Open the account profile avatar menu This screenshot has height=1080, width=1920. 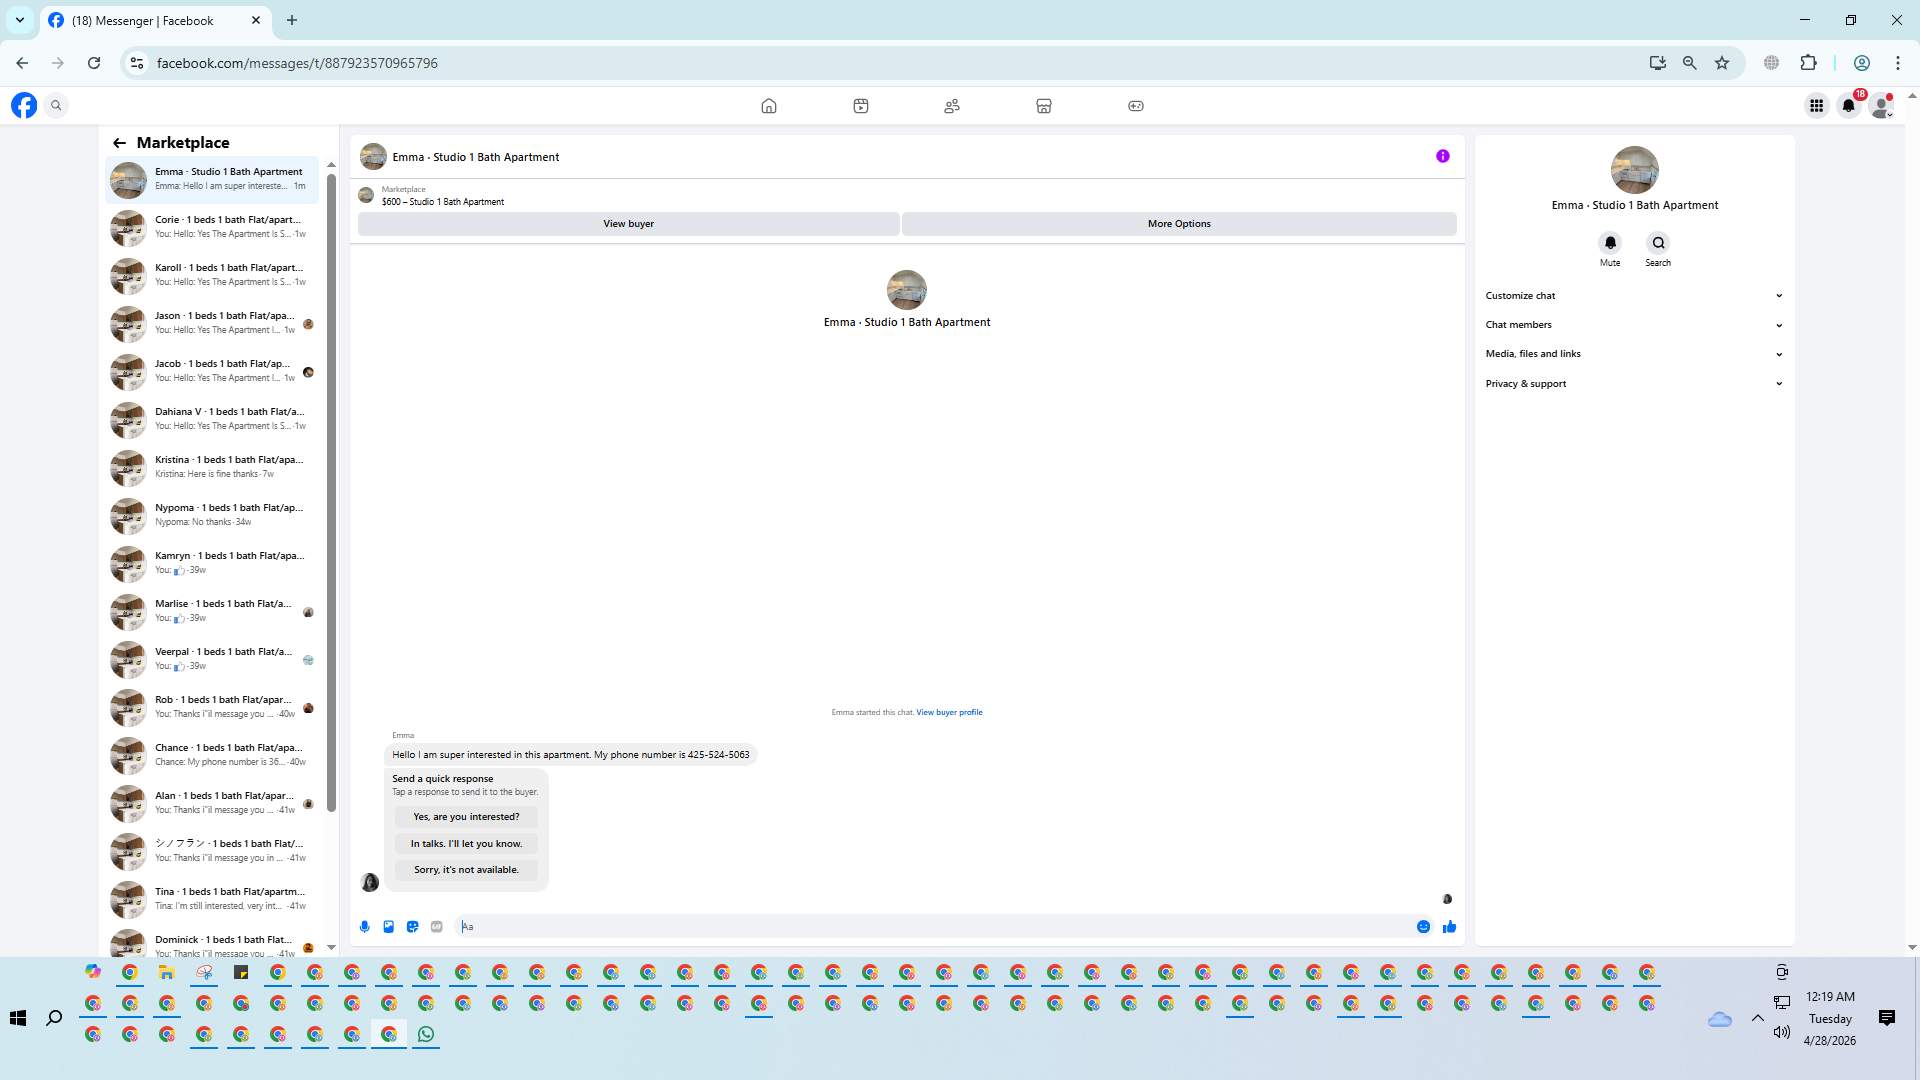[1881, 105]
